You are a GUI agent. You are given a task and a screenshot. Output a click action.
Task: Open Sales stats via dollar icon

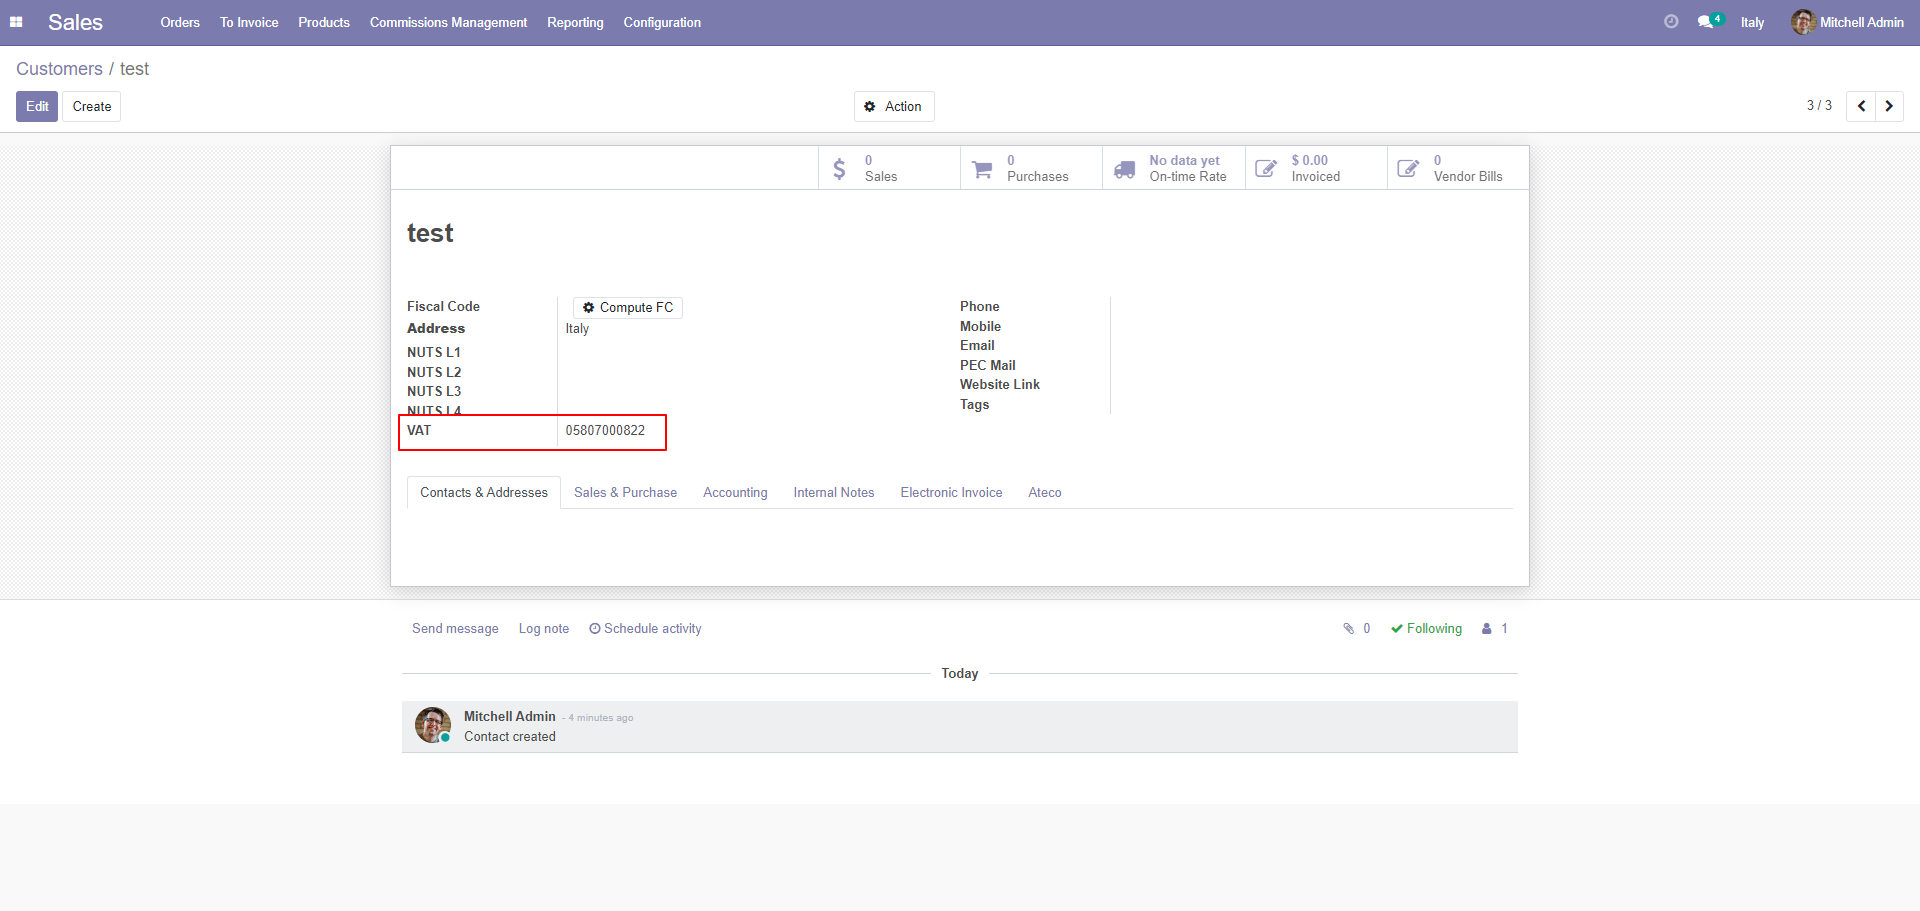click(x=839, y=167)
